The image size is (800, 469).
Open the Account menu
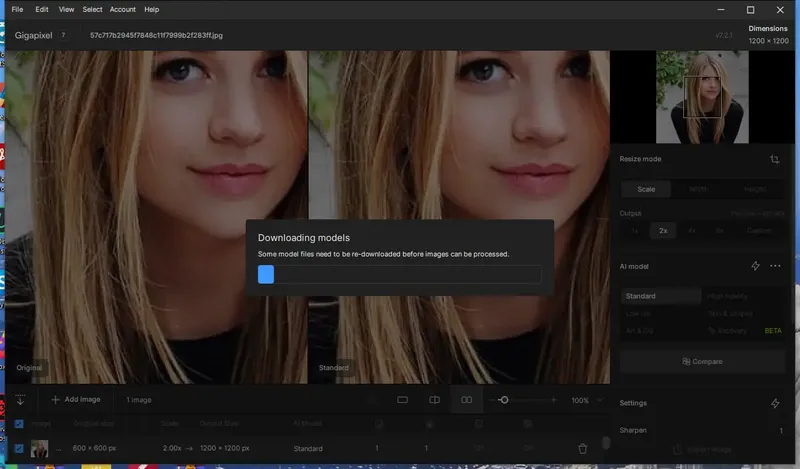pyautogui.click(x=123, y=9)
